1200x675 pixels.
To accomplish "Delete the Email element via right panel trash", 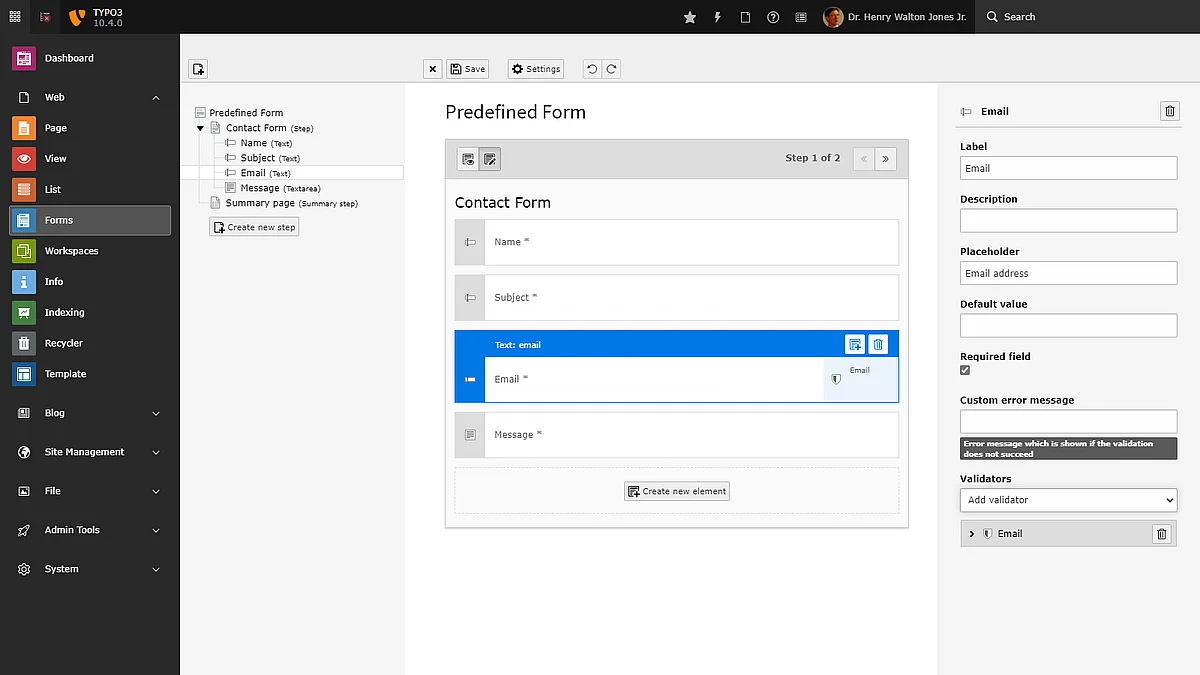I will (x=1169, y=111).
